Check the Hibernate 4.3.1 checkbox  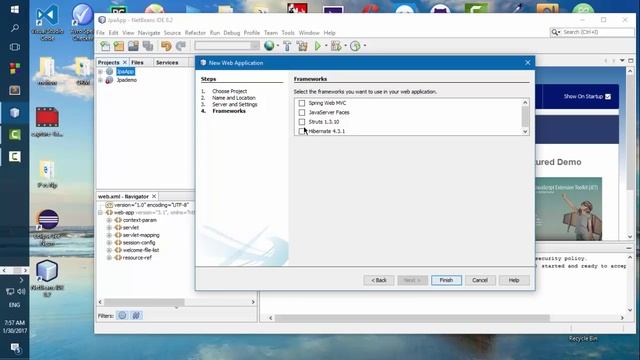[x=302, y=131]
